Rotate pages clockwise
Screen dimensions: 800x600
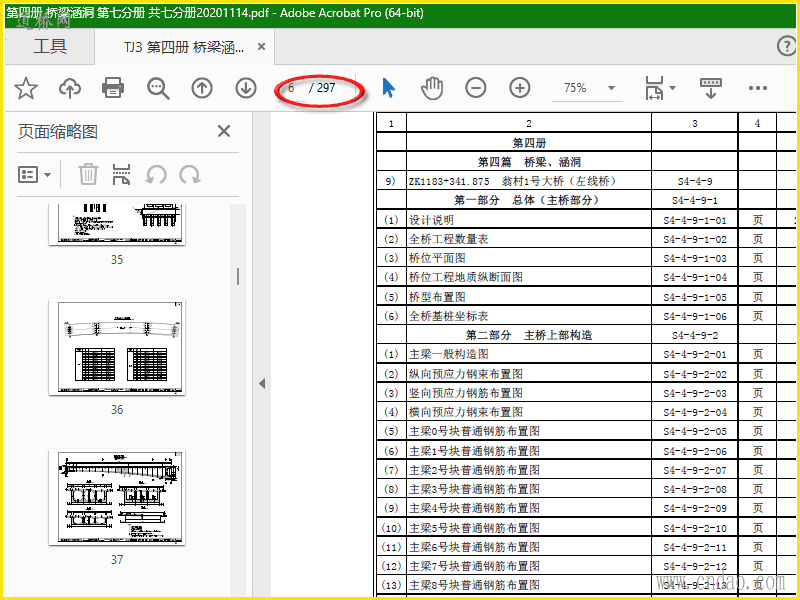(190, 174)
